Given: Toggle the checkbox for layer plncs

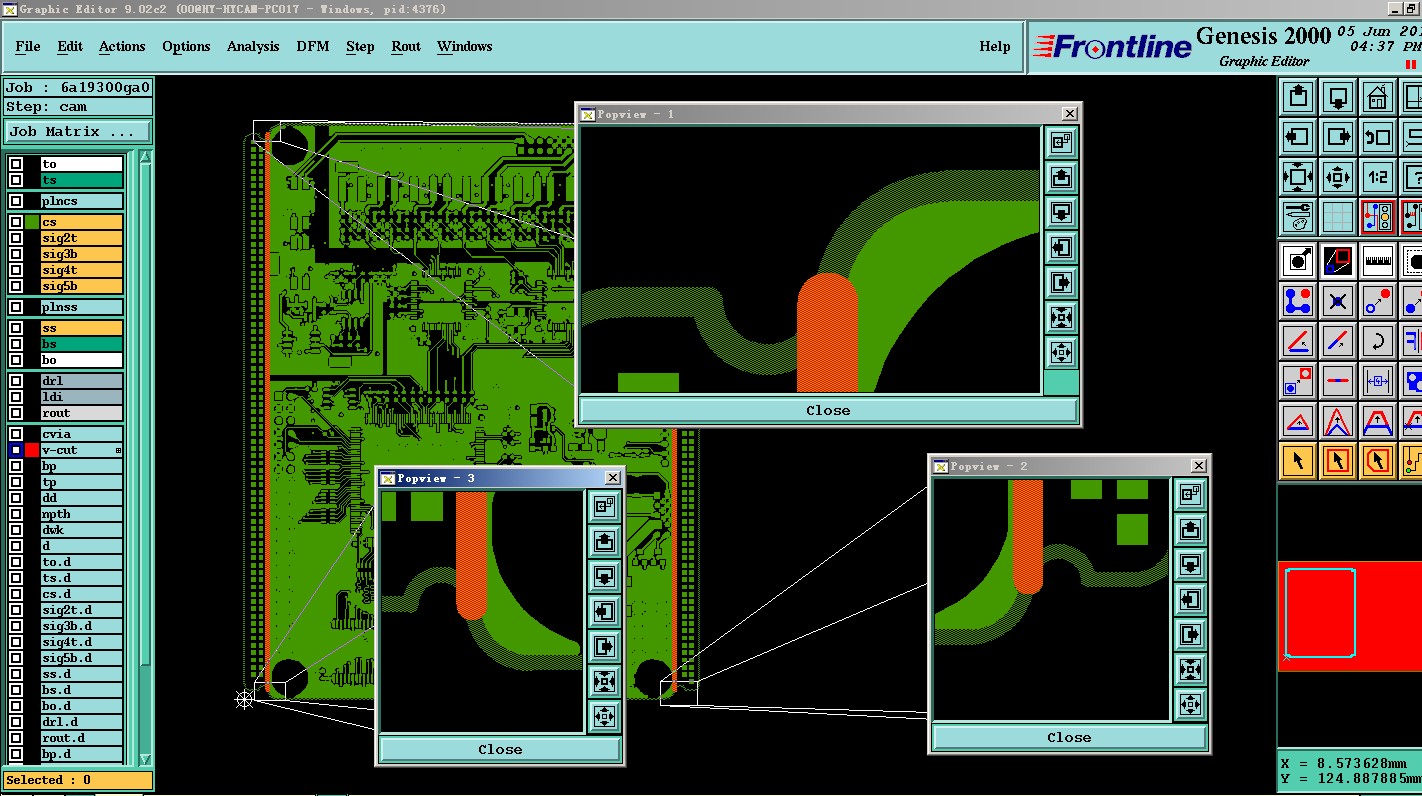Looking at the screenshot, I should [x=16, y=201].
